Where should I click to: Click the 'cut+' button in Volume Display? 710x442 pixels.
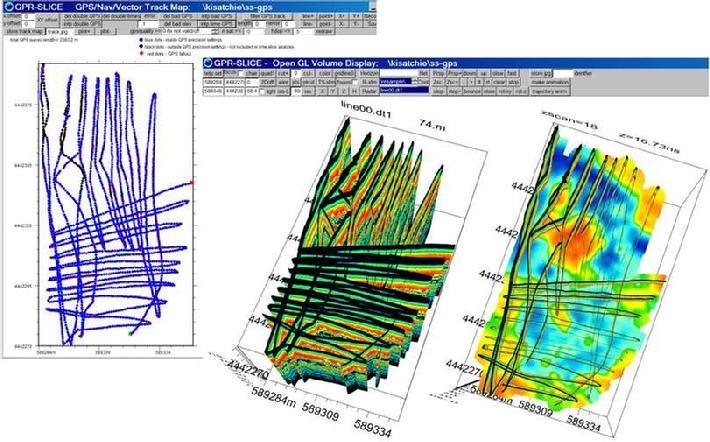pyautogui.click(x=283, y=73)
